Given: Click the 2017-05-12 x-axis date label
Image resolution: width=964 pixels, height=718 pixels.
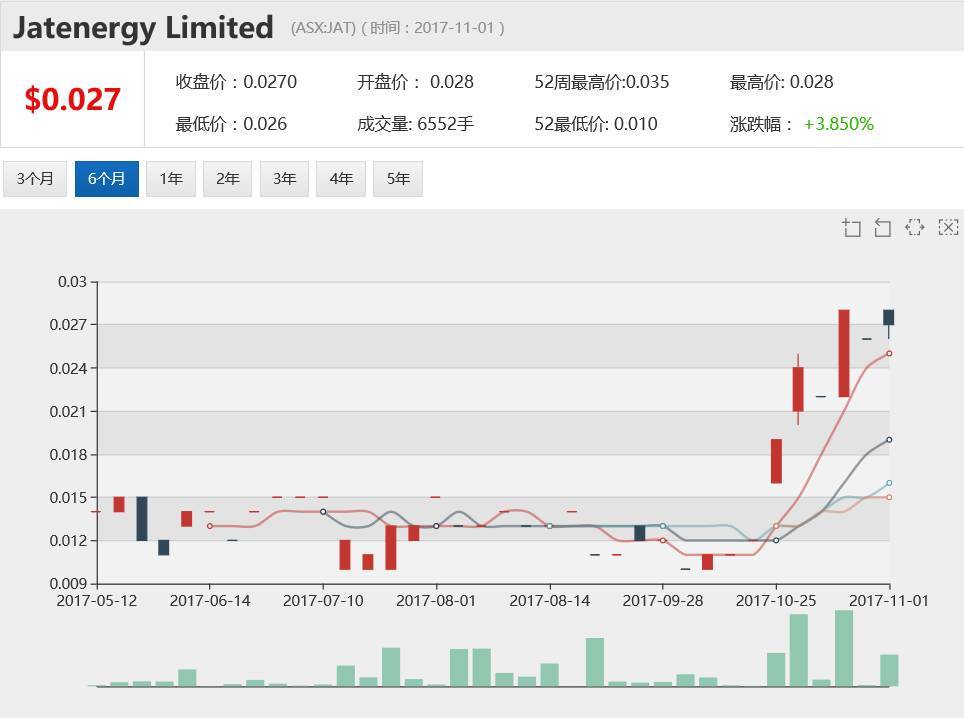Looking at the screenshot, I should (x=97, y=601).
